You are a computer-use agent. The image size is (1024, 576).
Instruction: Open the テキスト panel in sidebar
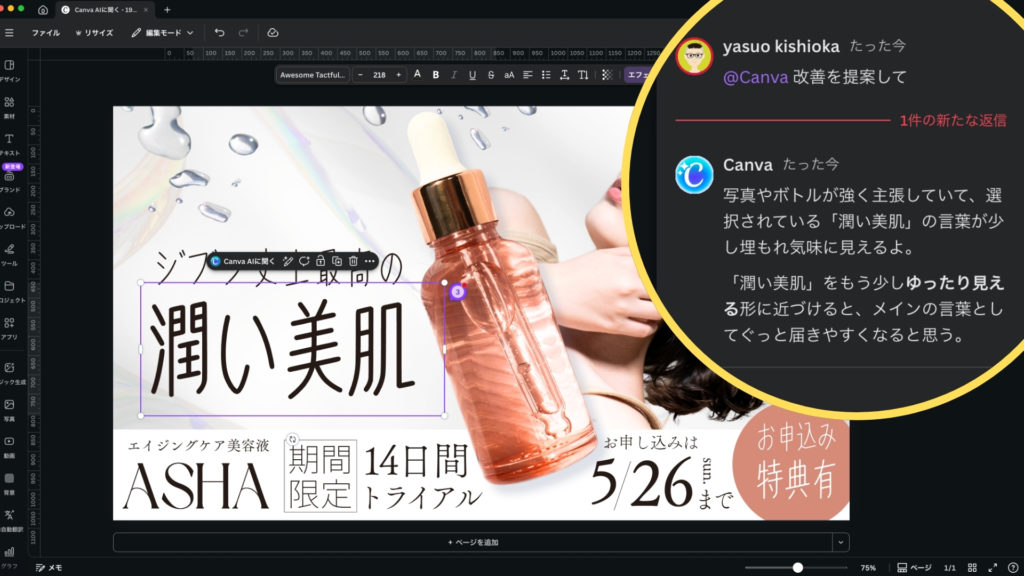click(9, 143)
